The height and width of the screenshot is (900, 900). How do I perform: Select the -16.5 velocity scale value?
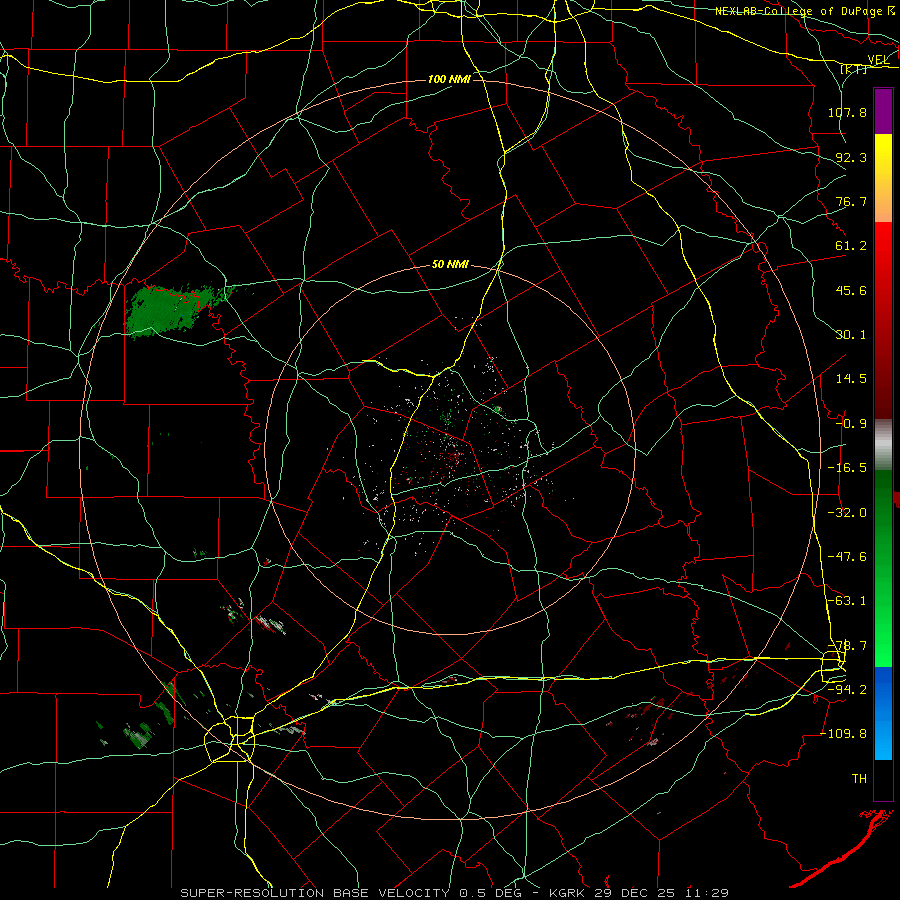tap(847, 468)
